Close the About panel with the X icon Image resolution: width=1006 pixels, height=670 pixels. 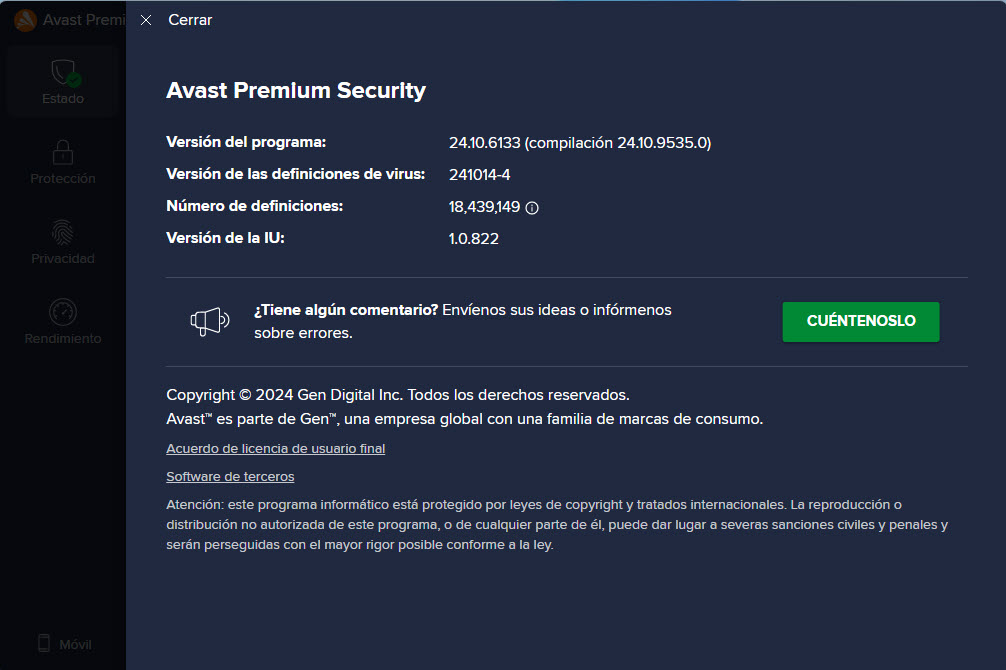[x=146, y=20]
